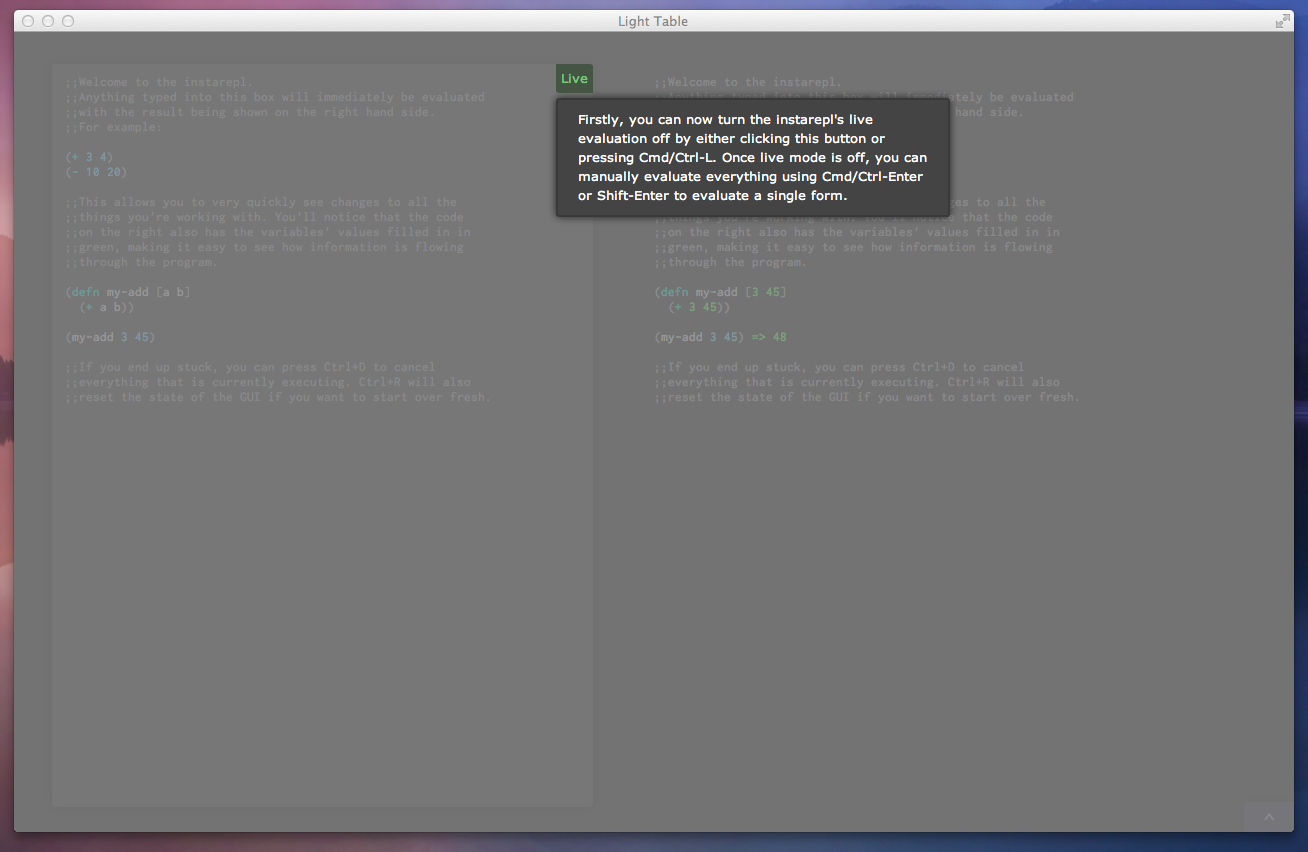
Task: Click the ;;For example: comment in editor
Action: (x=113, y=127)
